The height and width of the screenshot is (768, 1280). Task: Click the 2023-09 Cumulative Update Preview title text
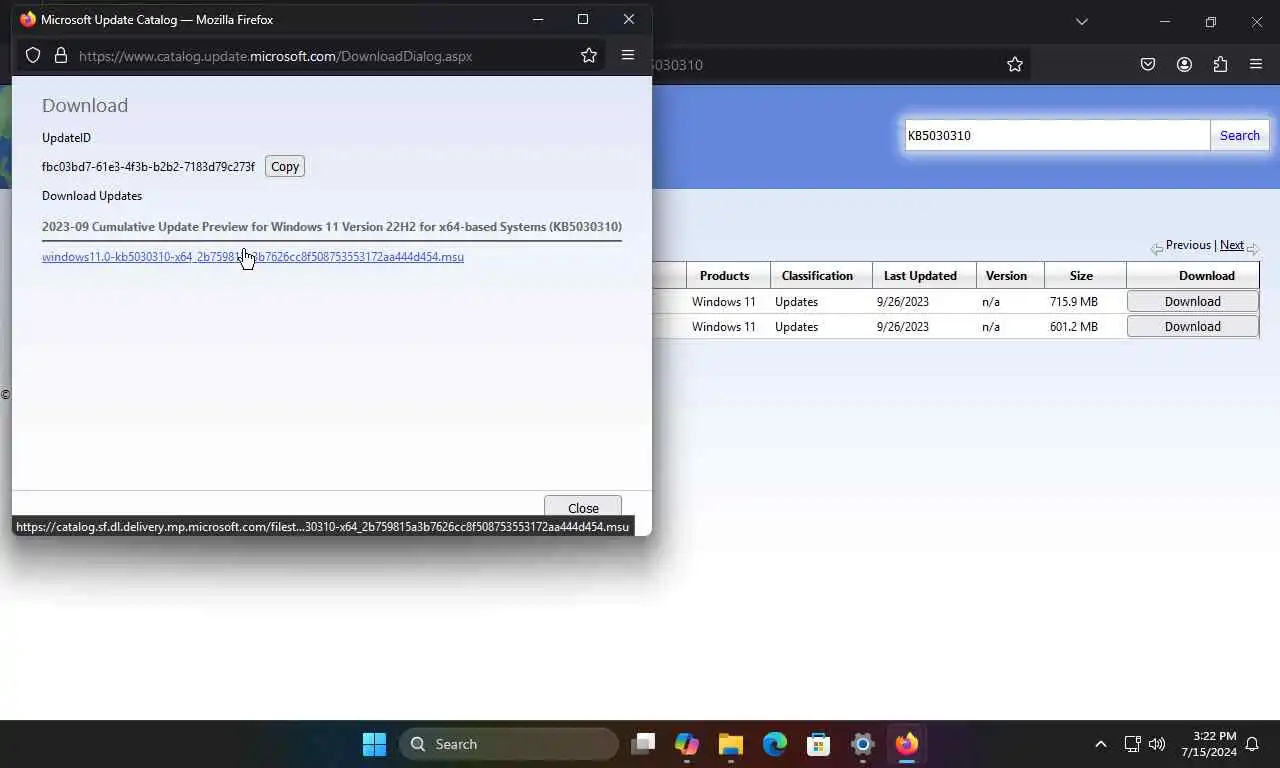click(332, 227)
